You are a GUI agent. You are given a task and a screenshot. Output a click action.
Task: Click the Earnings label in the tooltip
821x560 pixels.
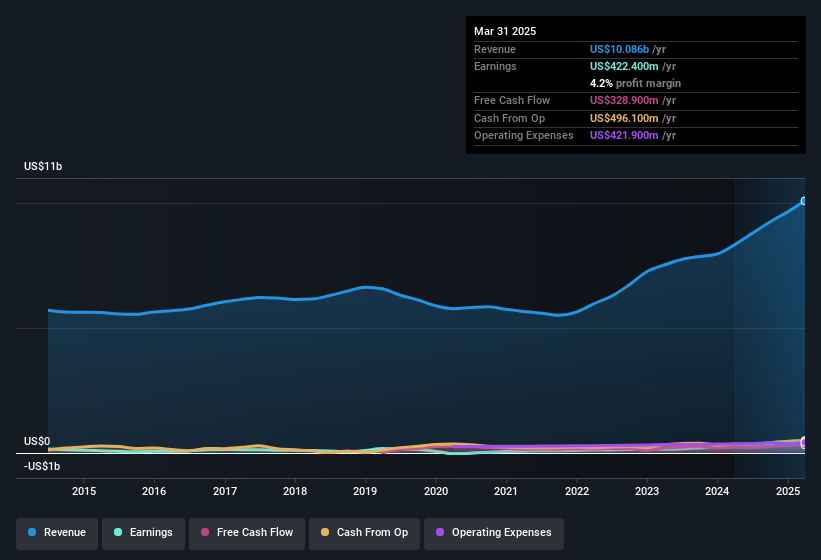pyautogui.click(x=495, y=66)
